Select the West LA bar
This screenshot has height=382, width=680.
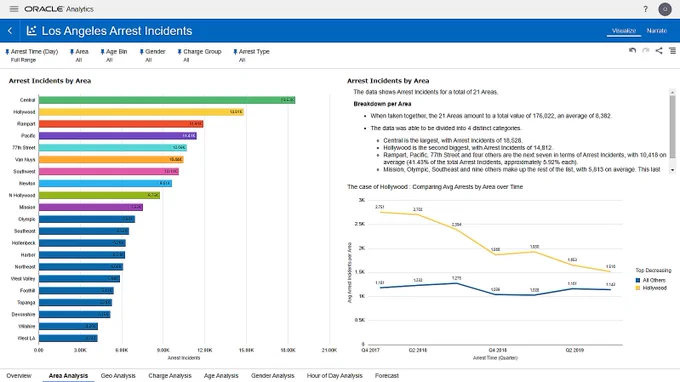68,338
